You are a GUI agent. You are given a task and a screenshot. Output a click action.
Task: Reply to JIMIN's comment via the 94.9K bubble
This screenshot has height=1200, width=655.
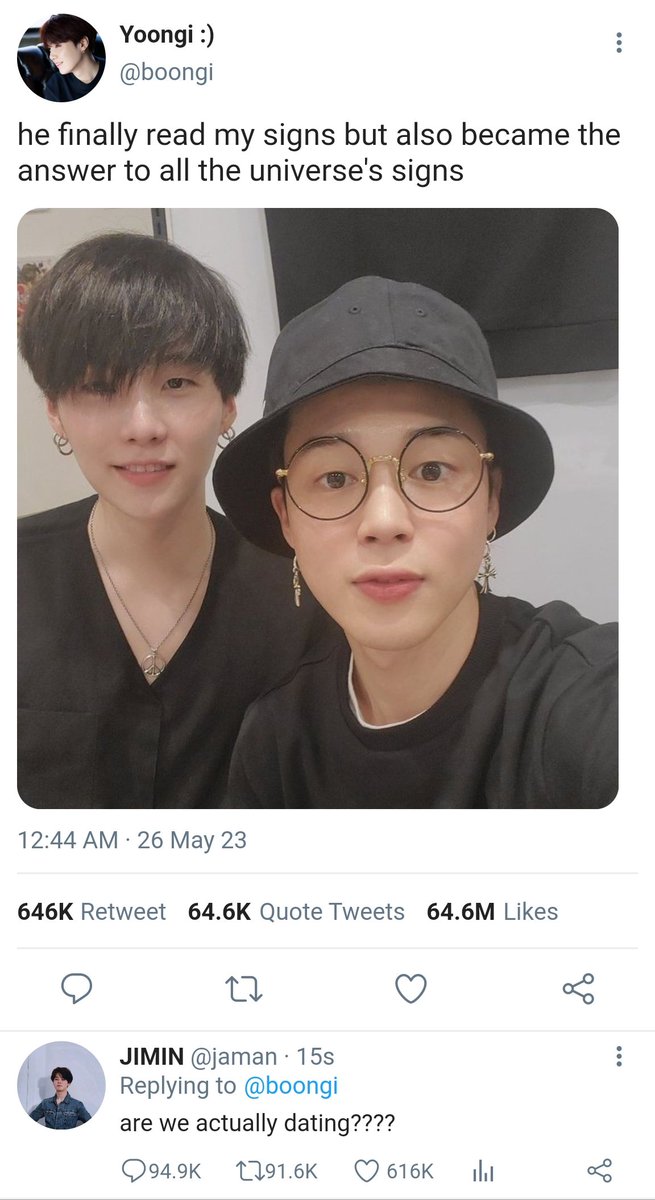click(x=161, y=1170)
